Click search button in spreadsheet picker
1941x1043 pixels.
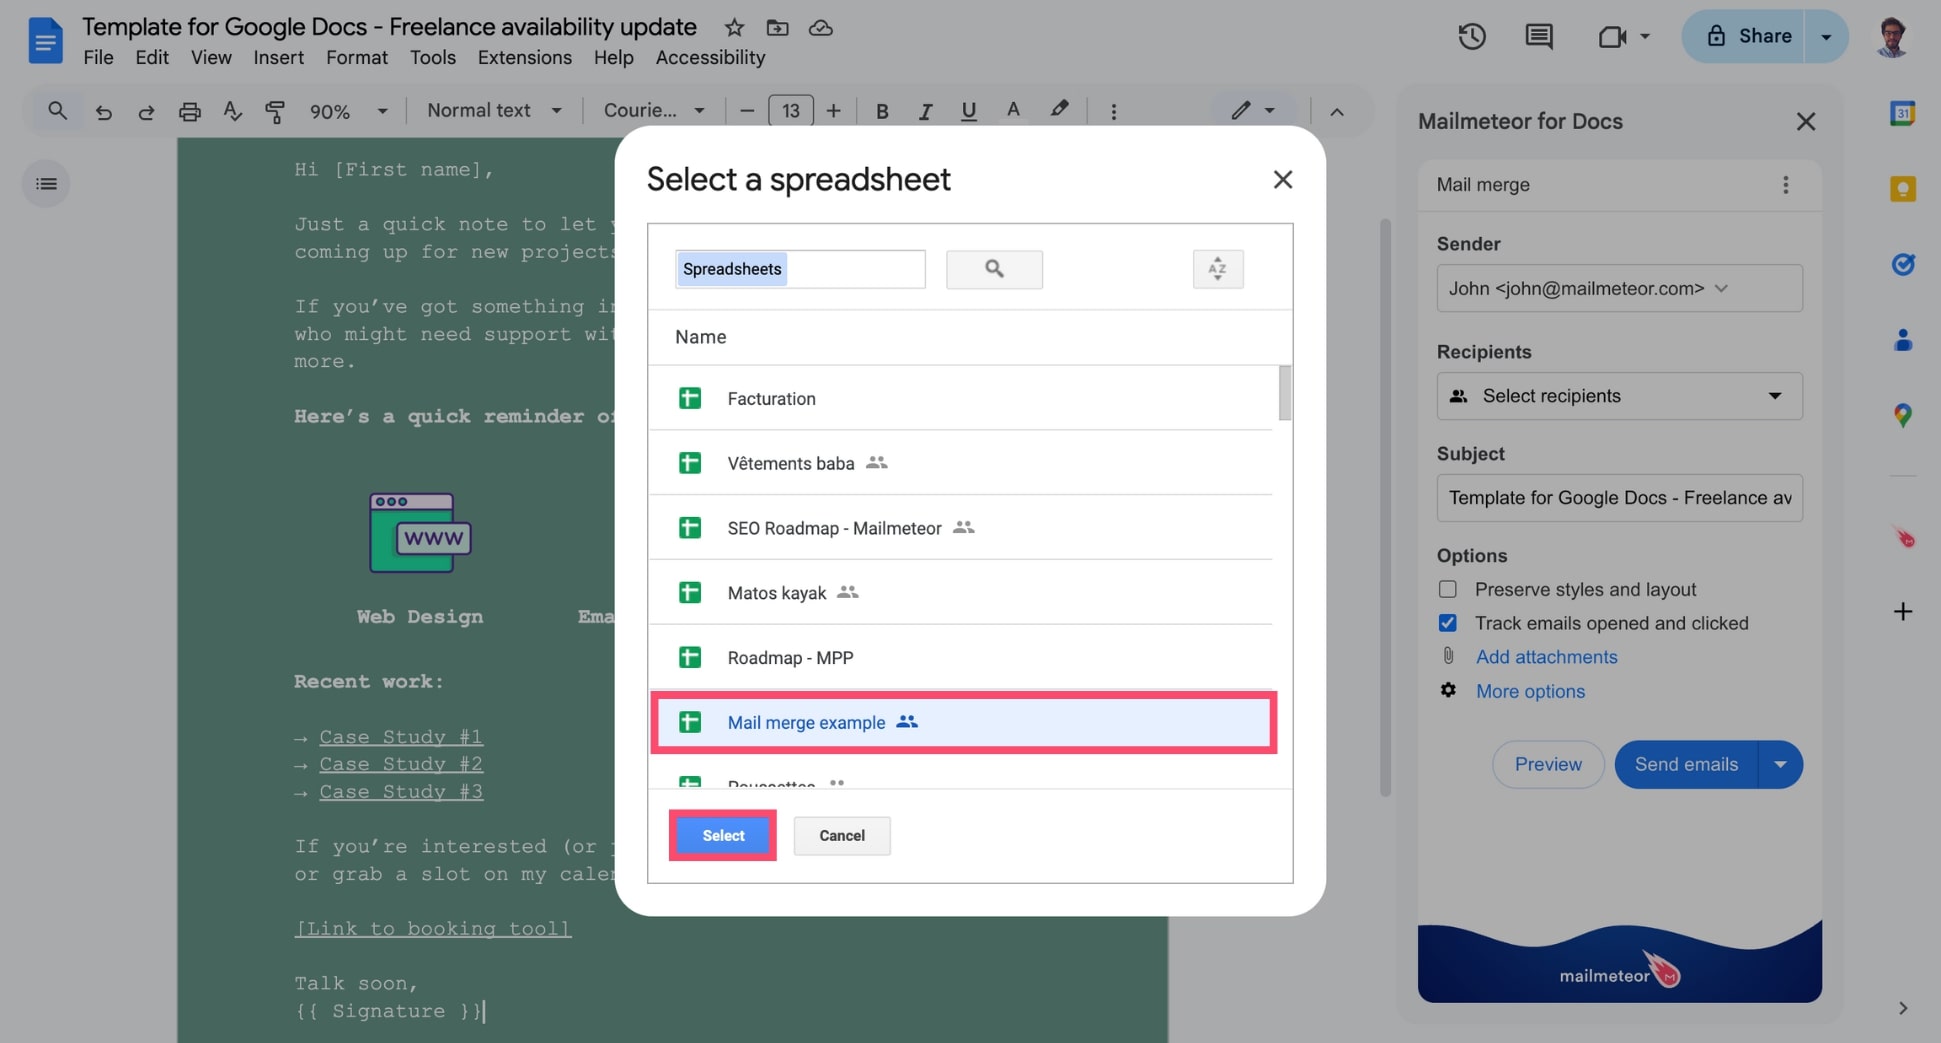tap(994, 269)
